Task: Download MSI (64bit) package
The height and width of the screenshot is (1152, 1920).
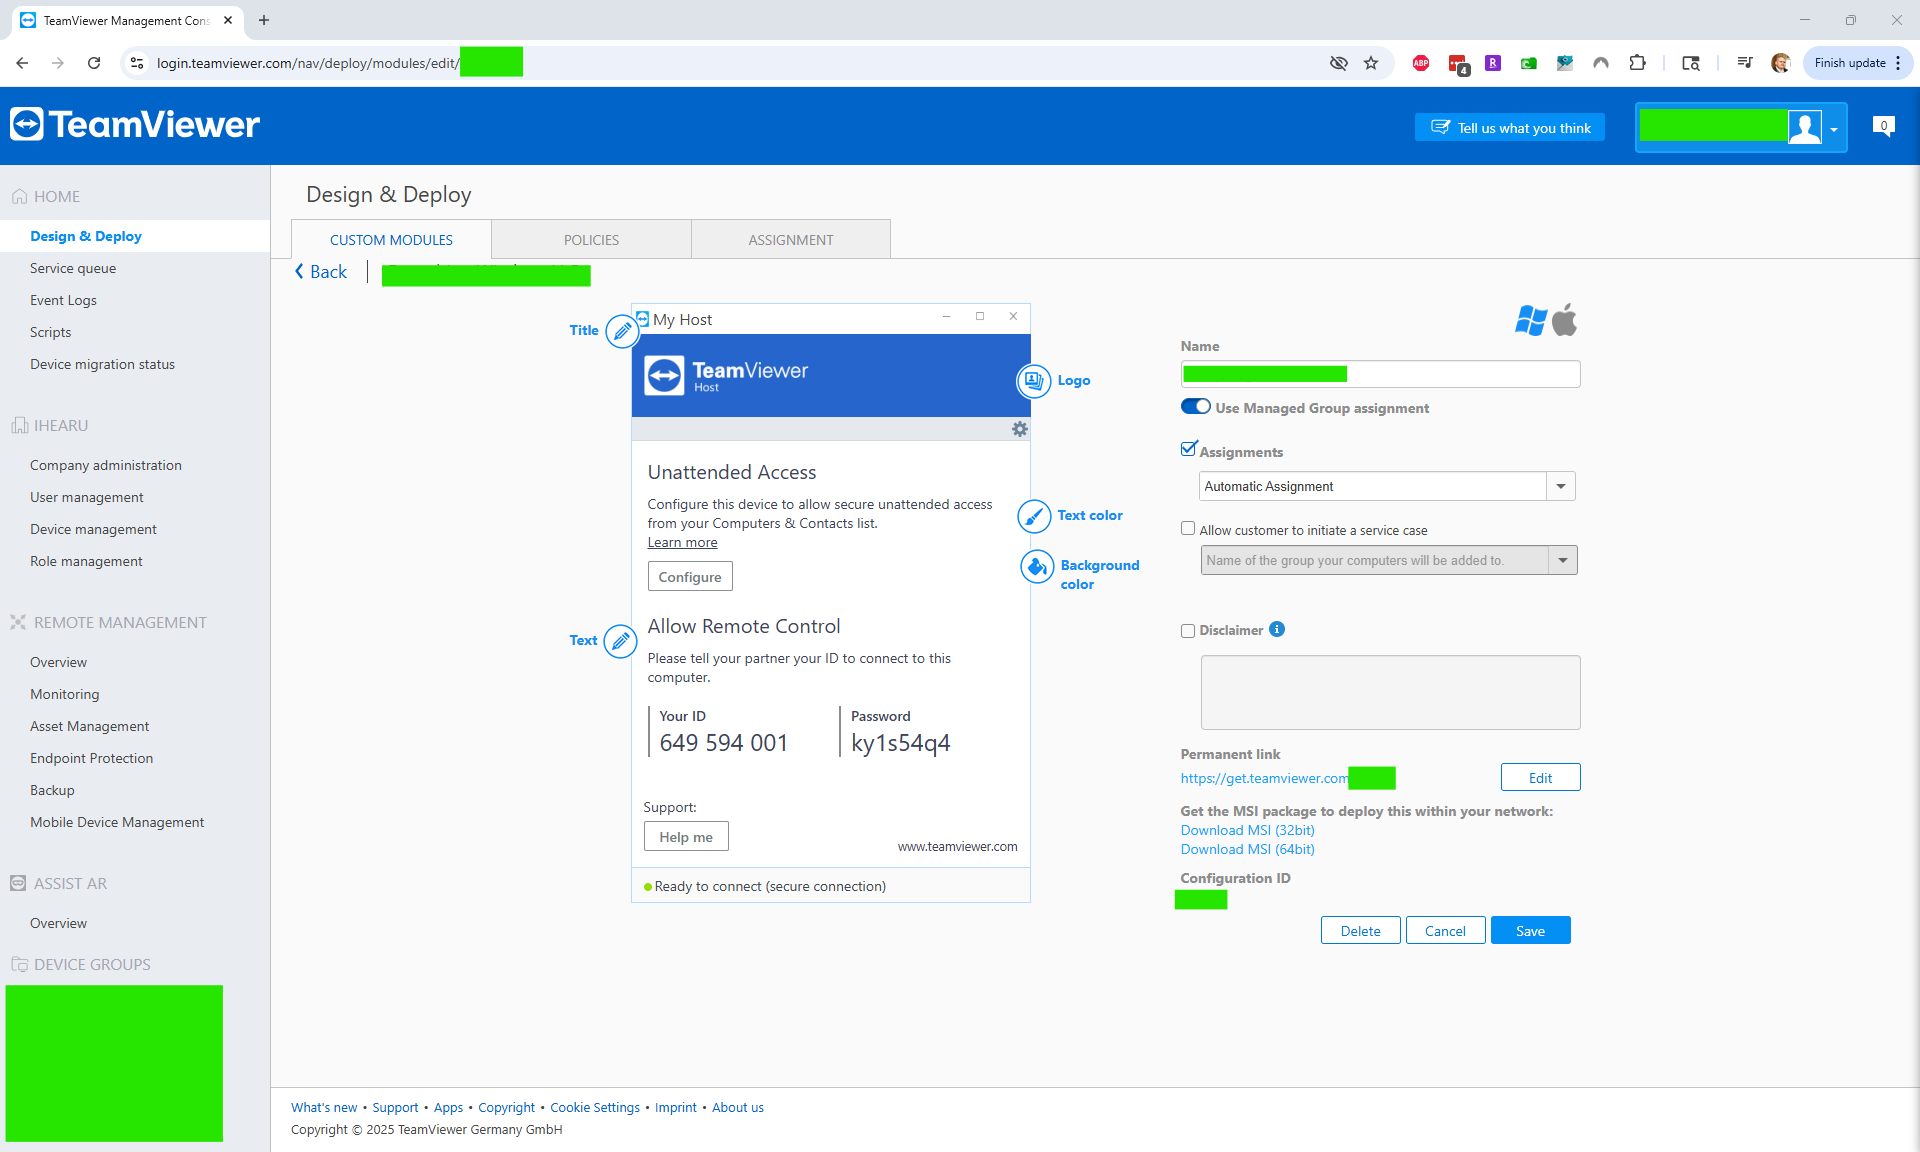Action: 1247,849
